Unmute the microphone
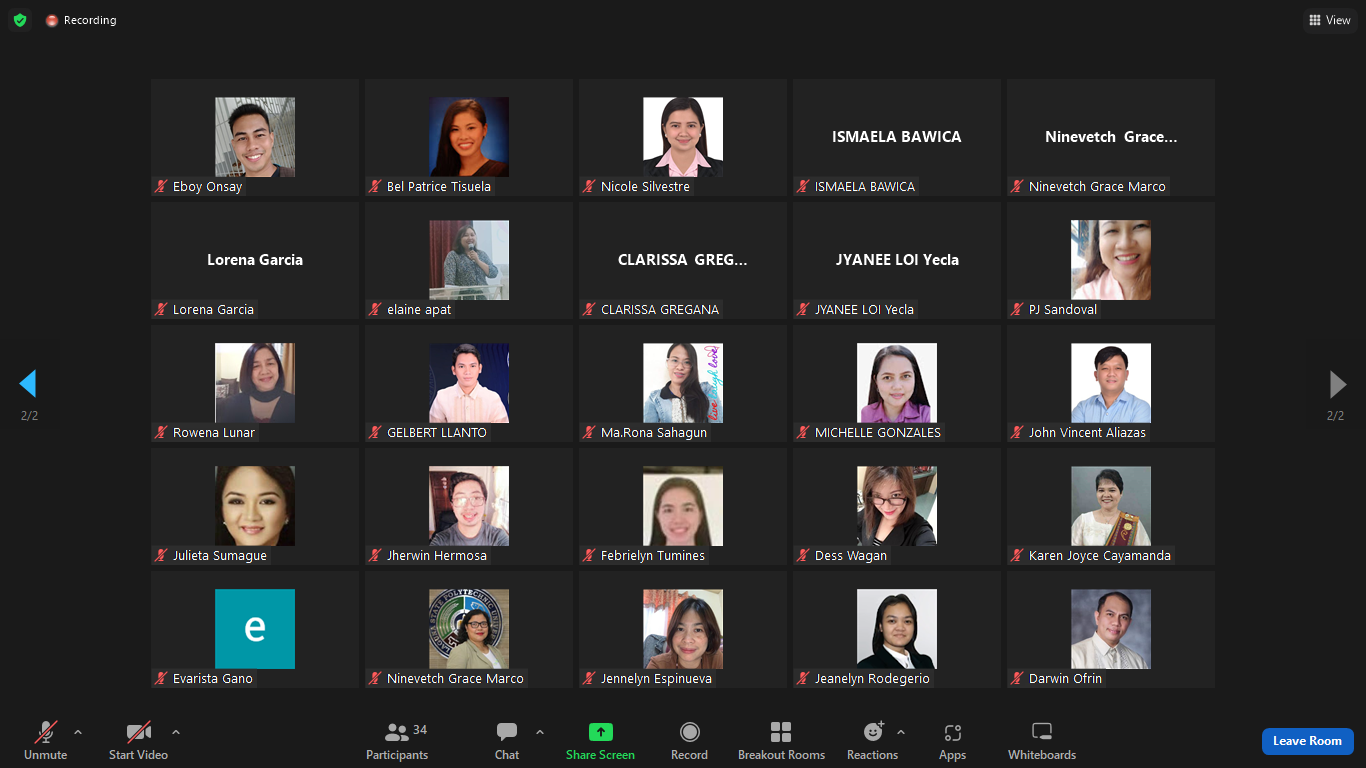This screenshot has width=1366, height=768. point(45,741)
